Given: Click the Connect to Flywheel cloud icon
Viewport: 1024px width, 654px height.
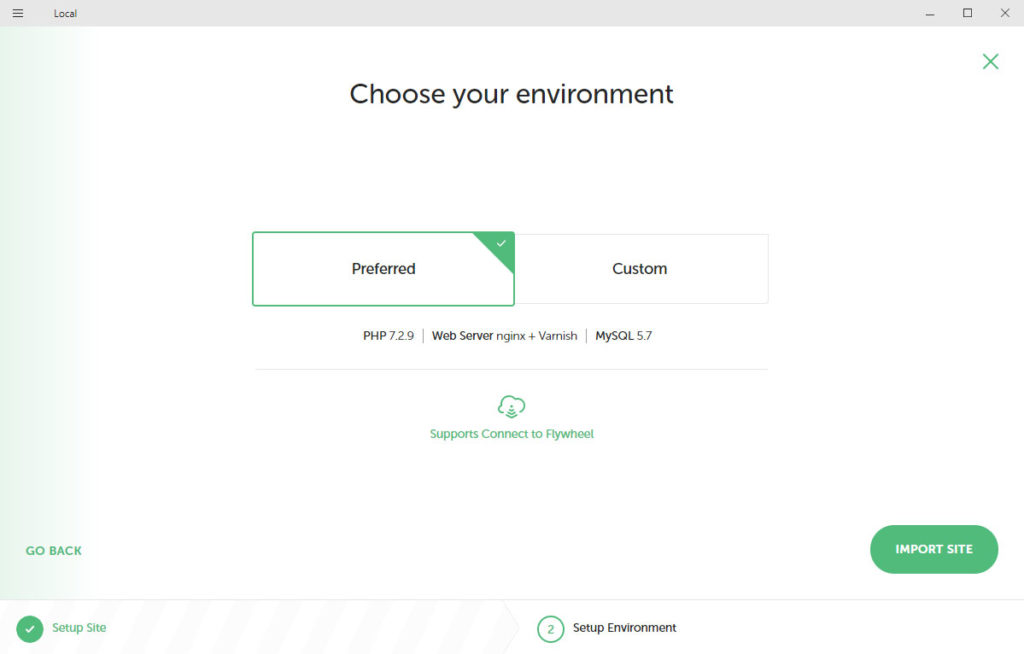Looking at the screenshot, I should (511, 406).
